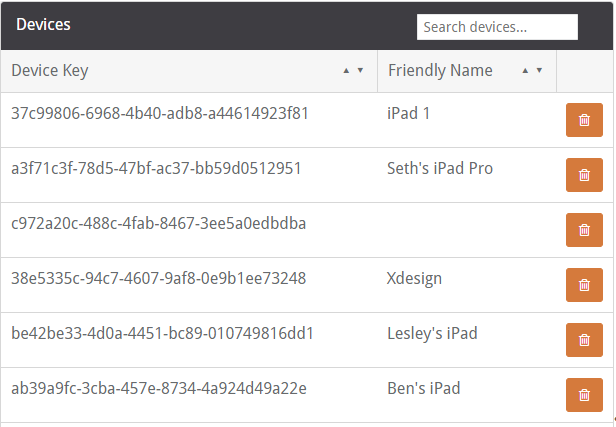Image resolution: width=616 pixels, height=427 pixels.
Task: Select the Devices panel title
Action: click(x=43, y=25)
